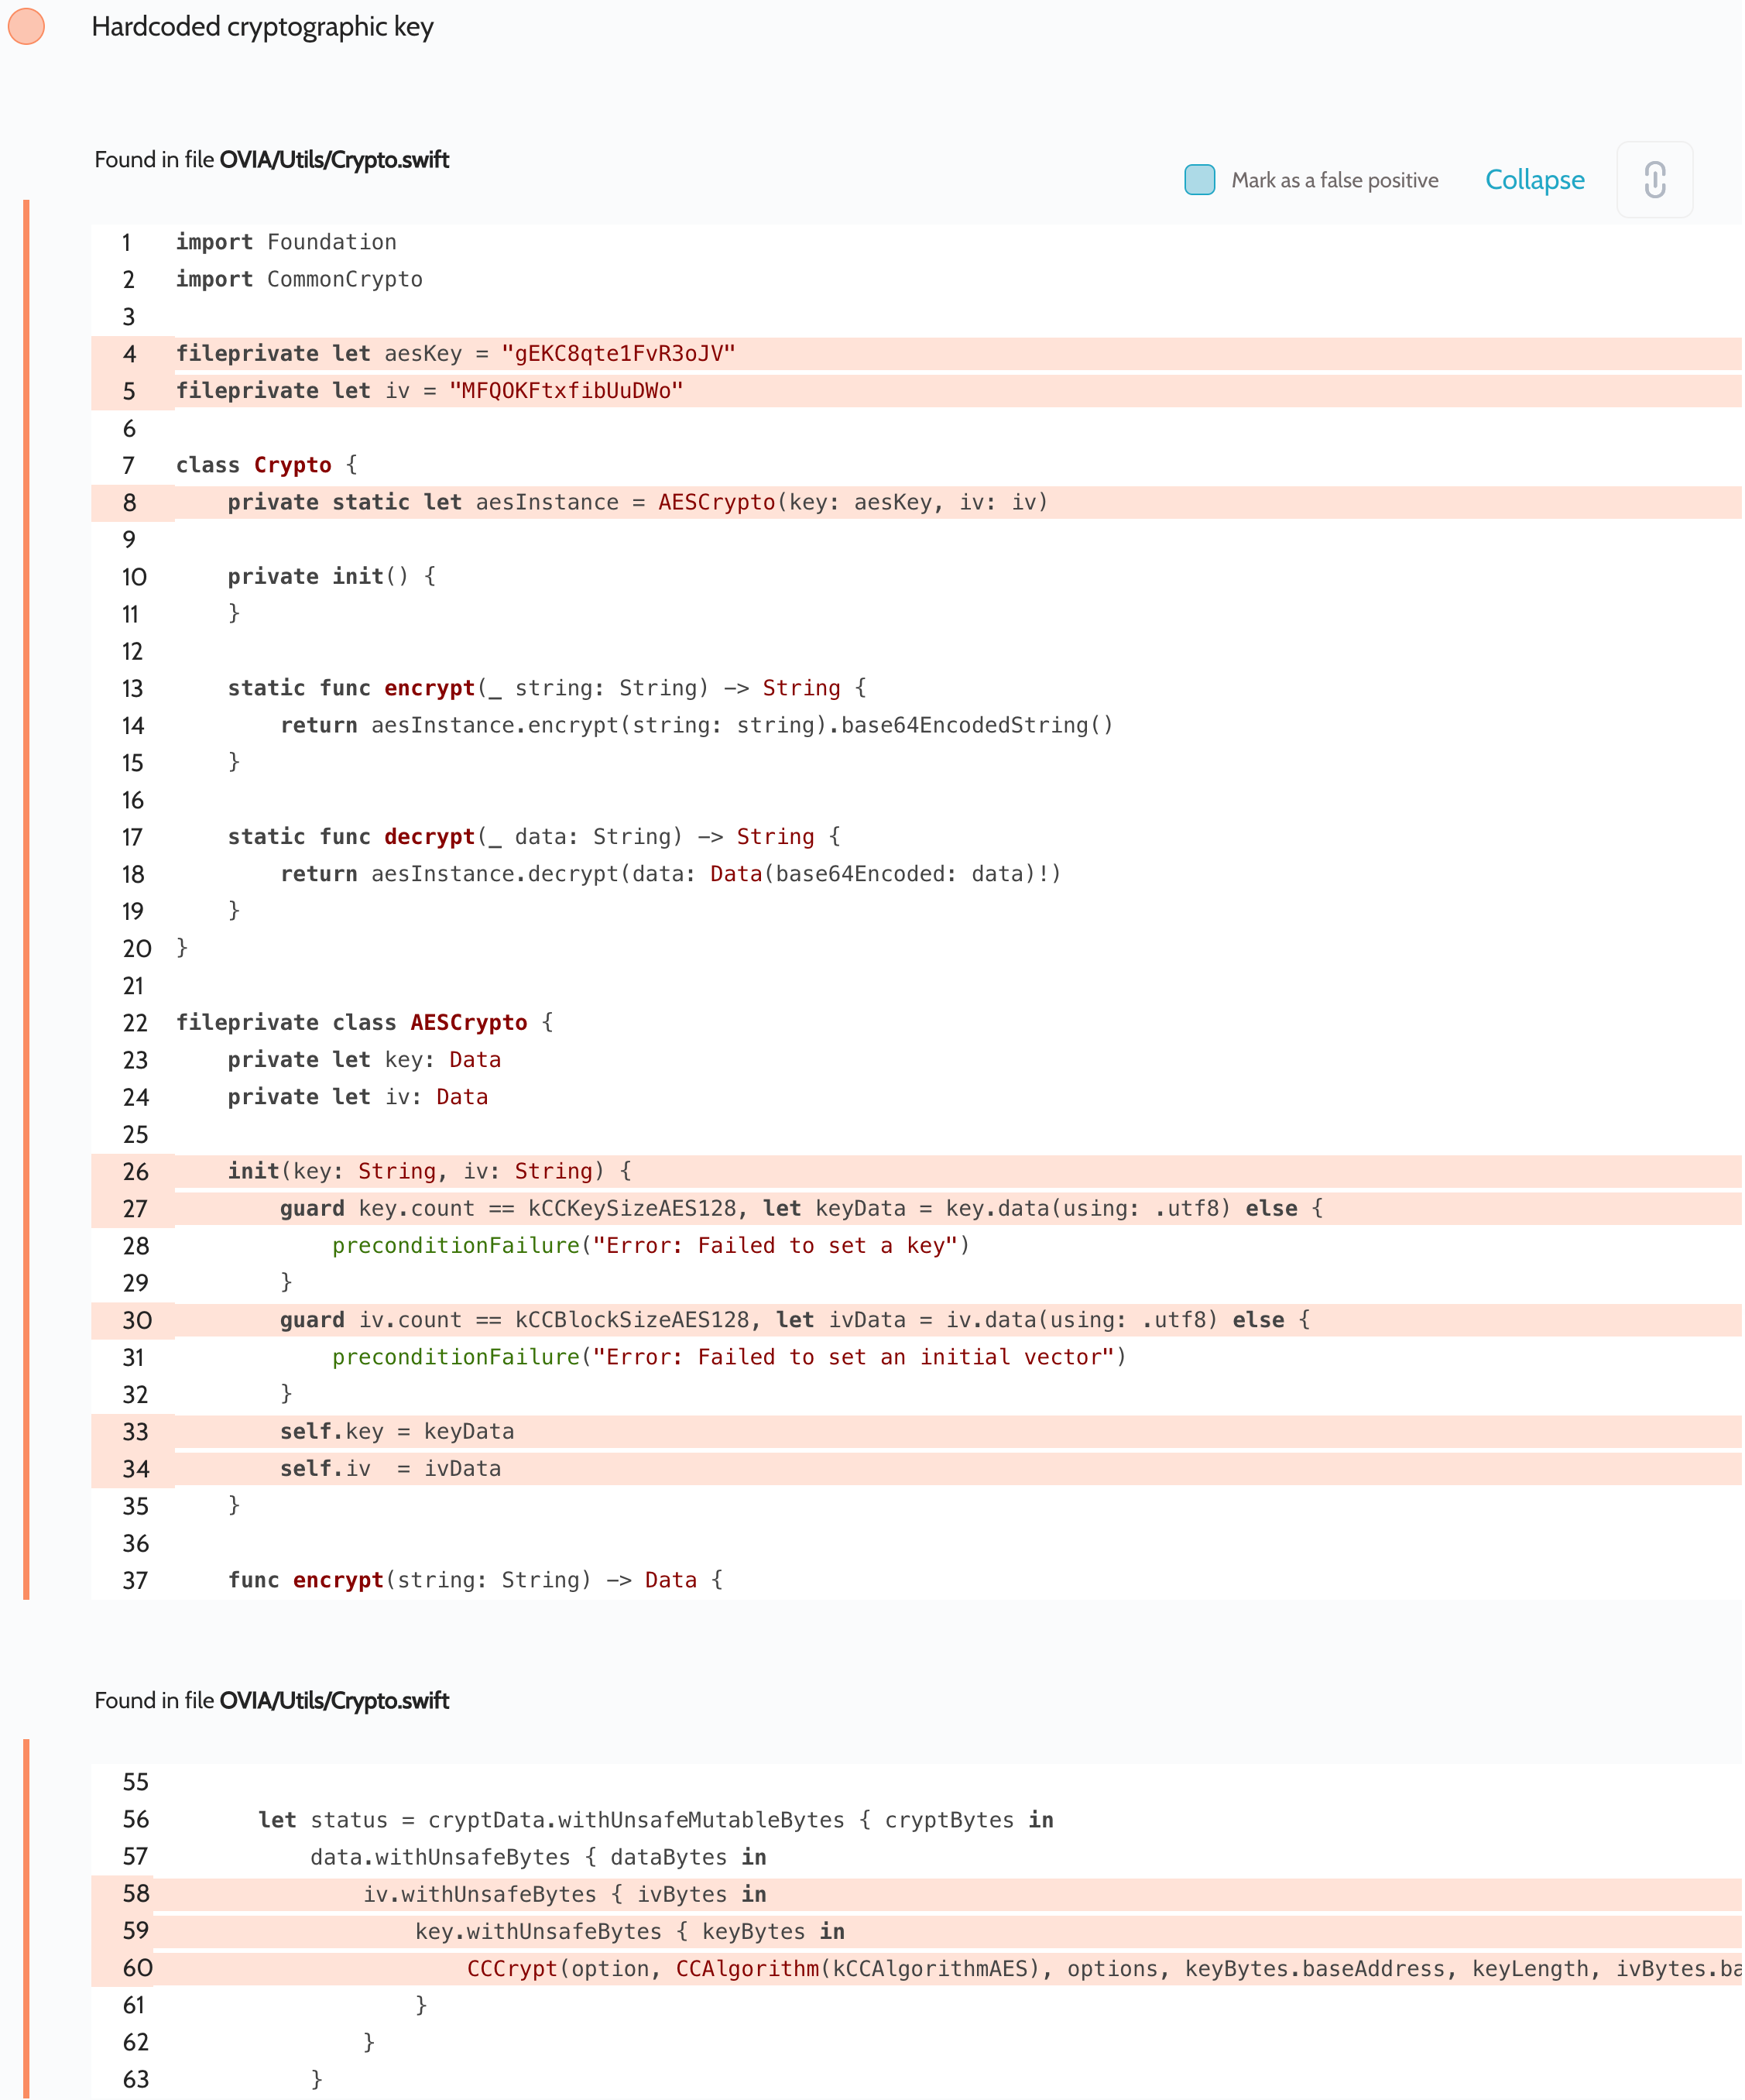This screenshot has height=2100, width=1745.
Task: Check the 'Mark as a false positive' checkbox
Action: point(1199,180)
